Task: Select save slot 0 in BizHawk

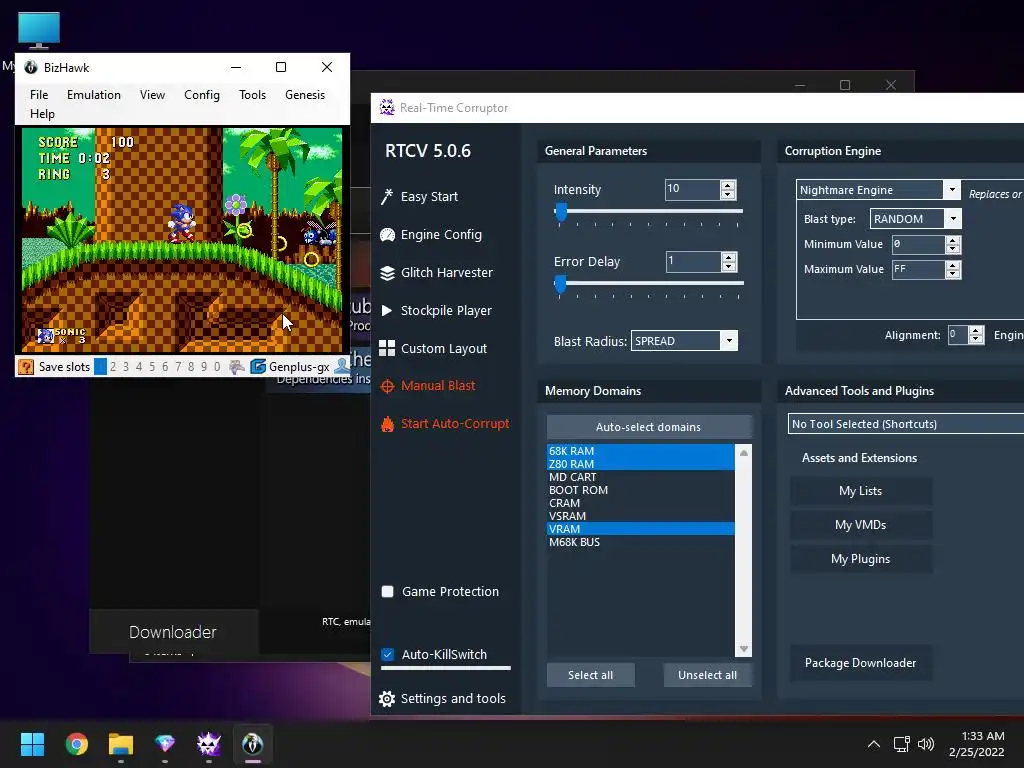Action: (217, 367)
